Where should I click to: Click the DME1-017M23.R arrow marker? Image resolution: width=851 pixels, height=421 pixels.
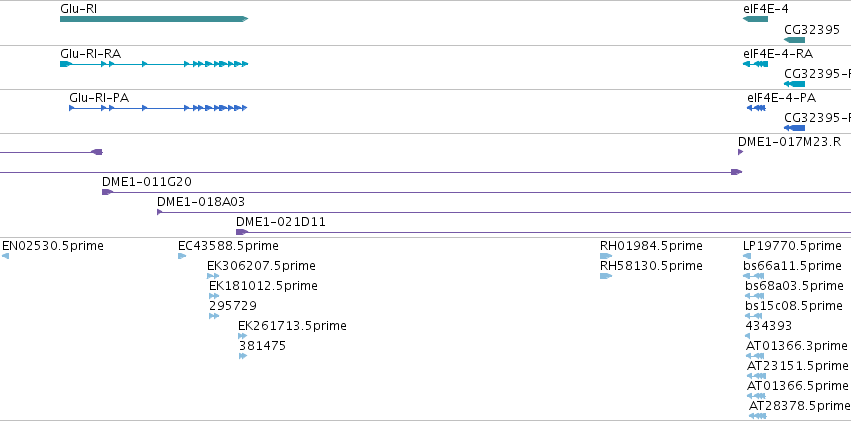click(740, 152)
